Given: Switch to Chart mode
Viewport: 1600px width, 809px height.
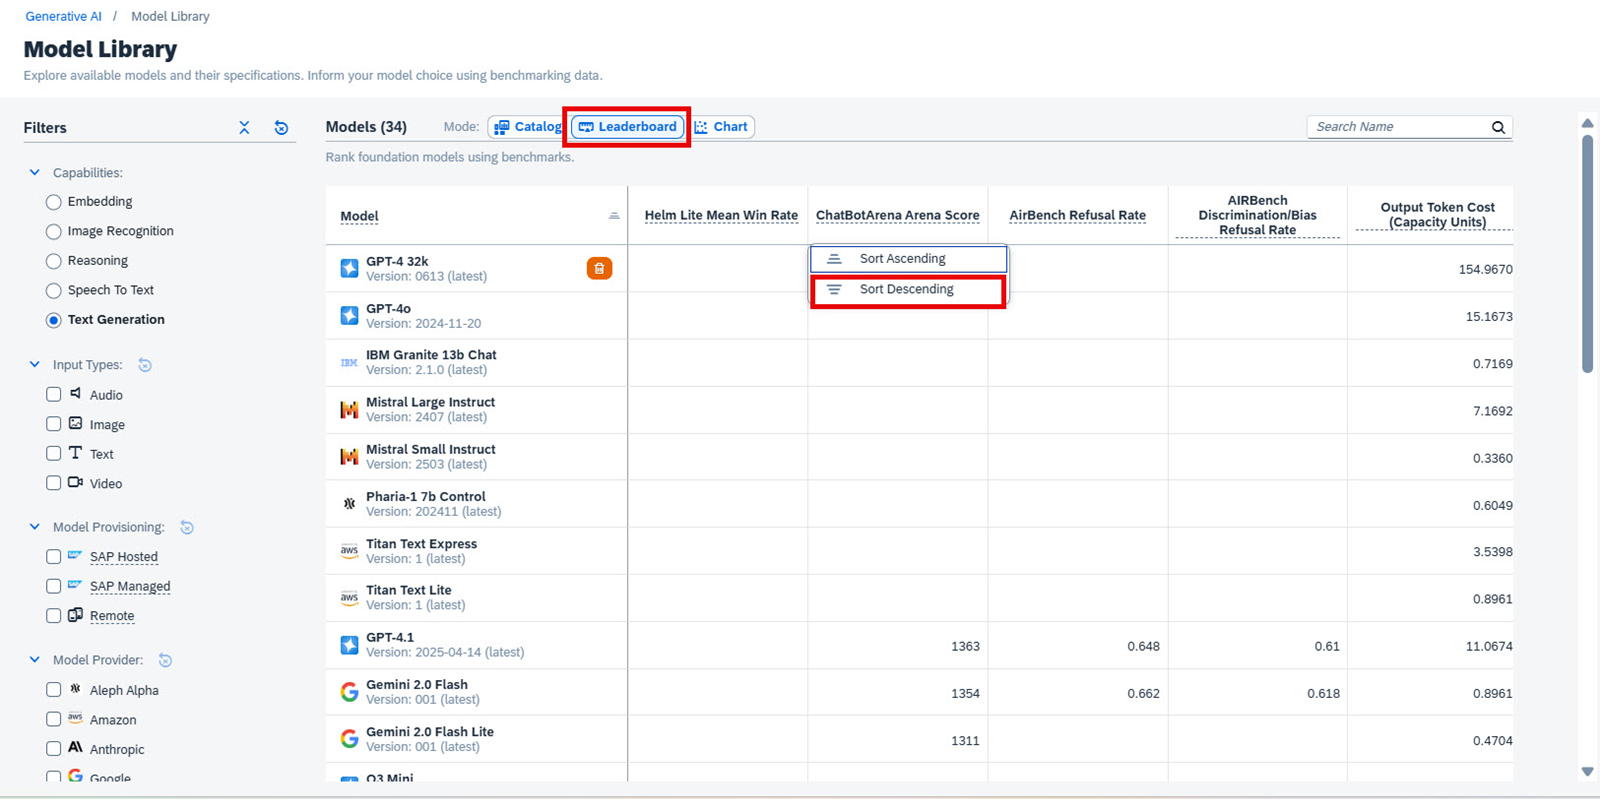Looking at the screenshot, I should tap(722, 127).
